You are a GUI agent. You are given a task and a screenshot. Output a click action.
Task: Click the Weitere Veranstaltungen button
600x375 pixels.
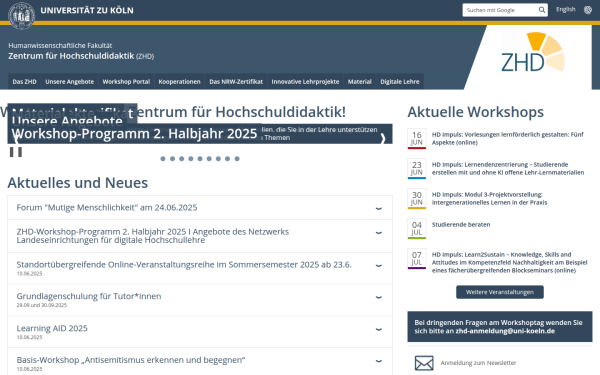pyautogui.click(x=500, y=292)
